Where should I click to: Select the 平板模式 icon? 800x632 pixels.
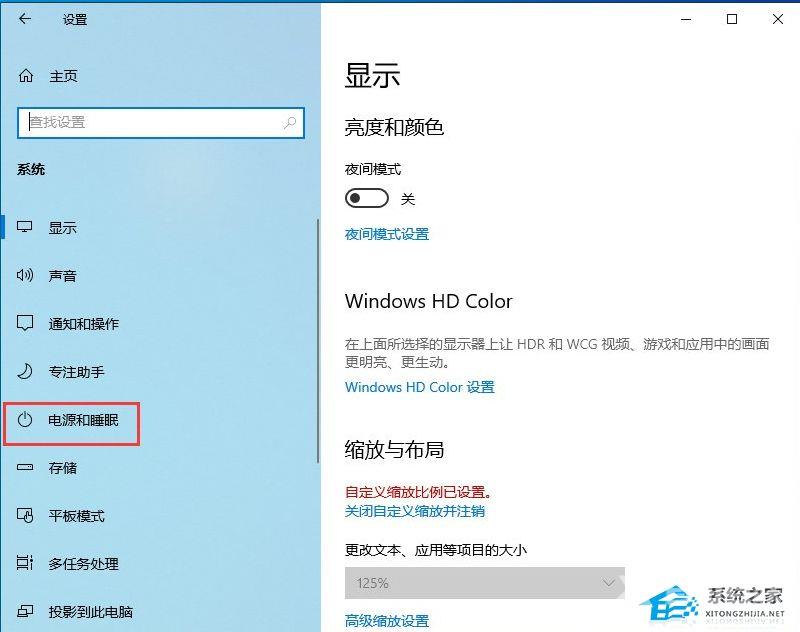click(24, 515)
